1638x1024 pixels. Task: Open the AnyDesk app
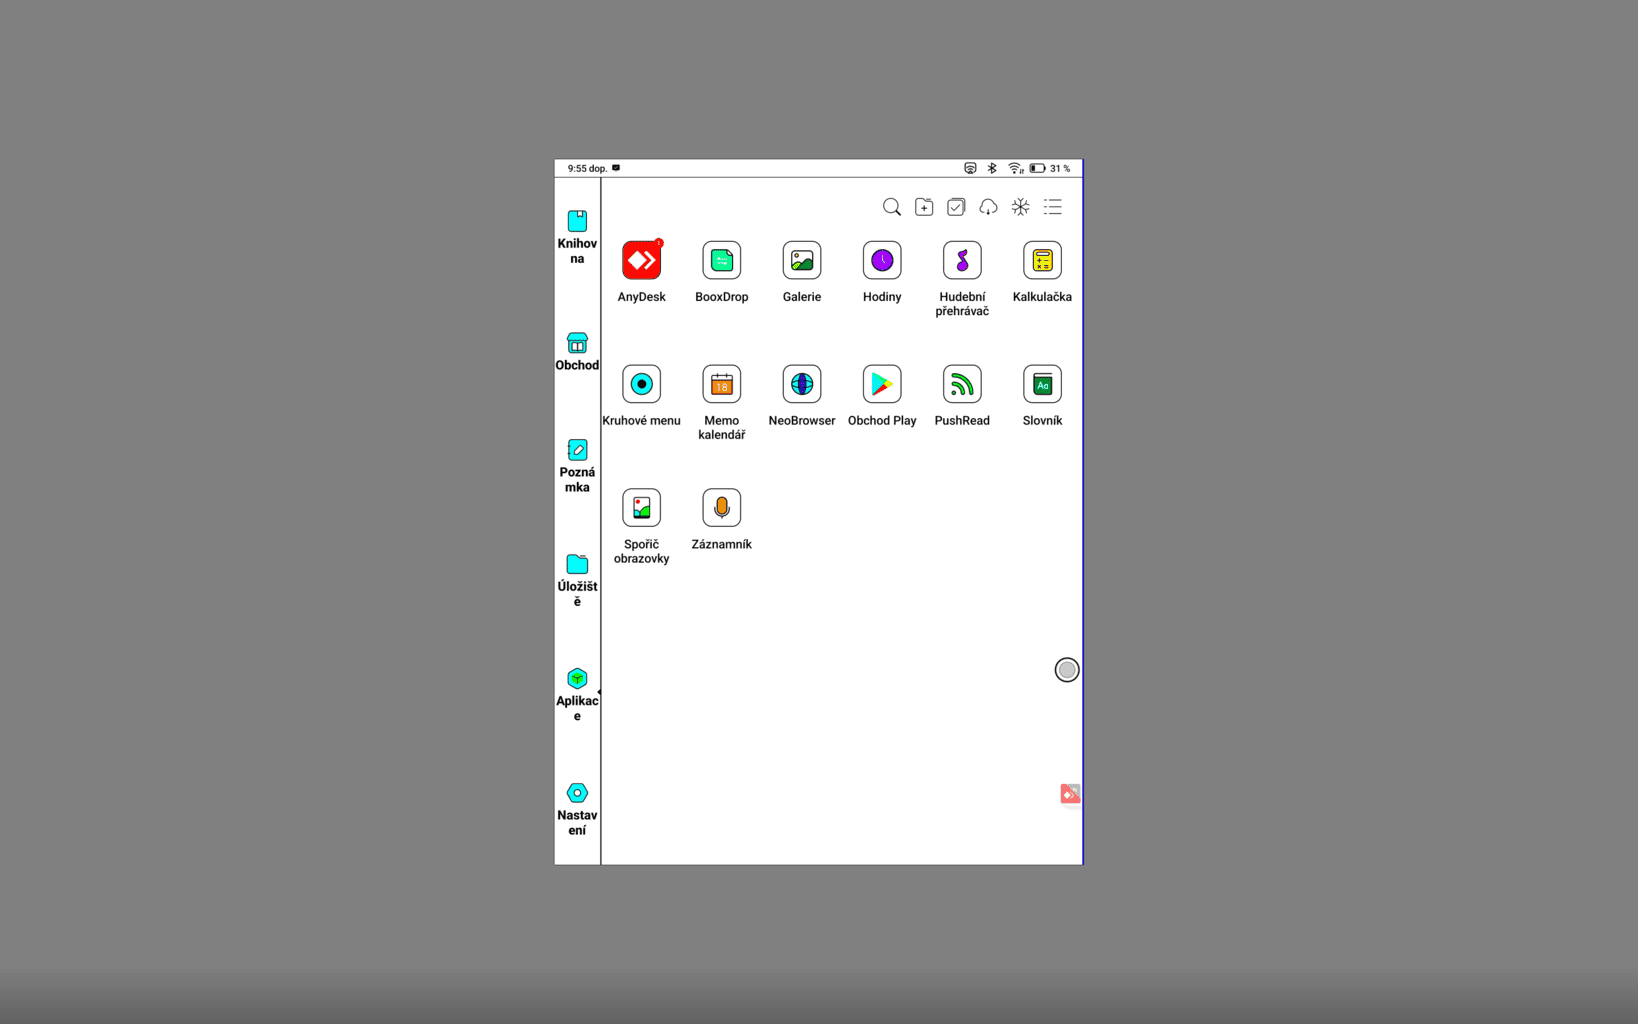point(641,261)
